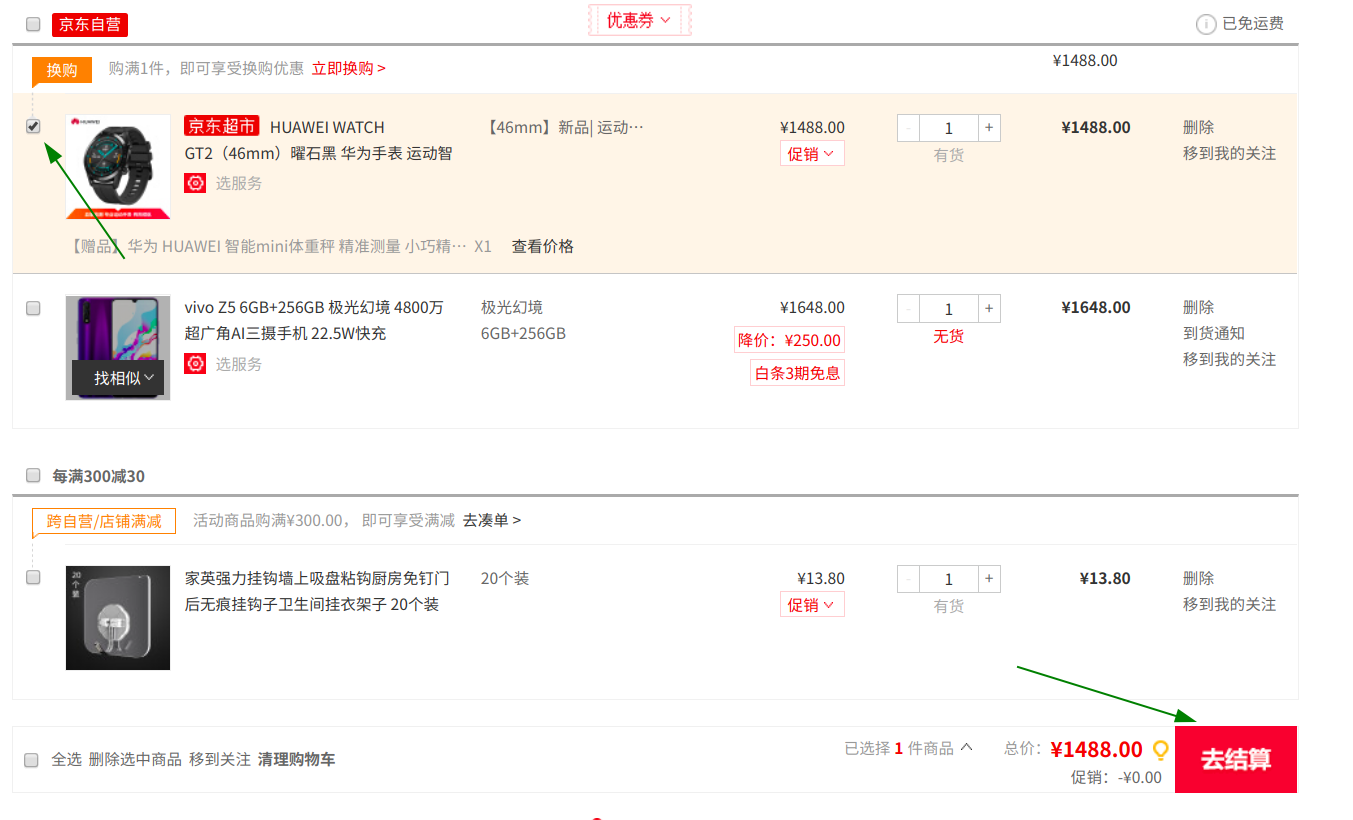Tick the 全选 select-all checkbox
The height and width of the screenshot is (820, 1353).
coord(31,760)
